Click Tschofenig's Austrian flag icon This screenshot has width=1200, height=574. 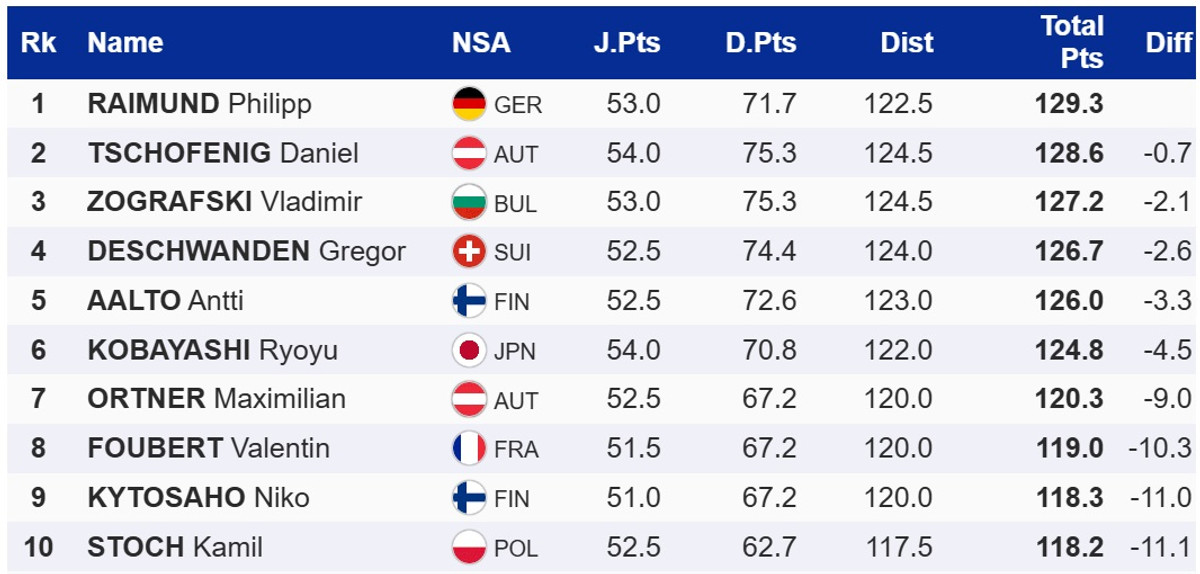click(x=469, y=153)
